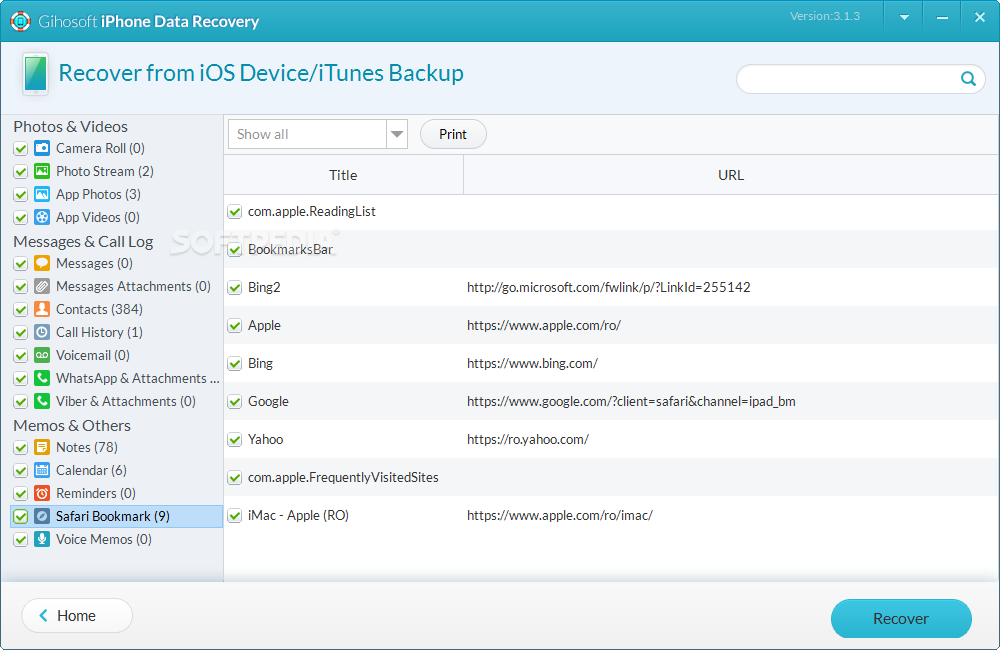Click the iPhone device icon in header

tap(36, 74)
